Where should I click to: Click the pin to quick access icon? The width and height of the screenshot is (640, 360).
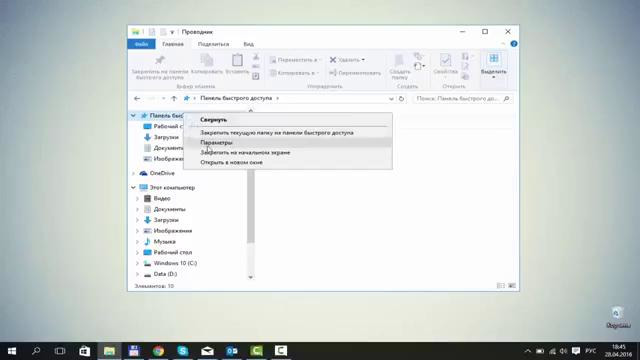pyautogui.click(x=160, y=61)
